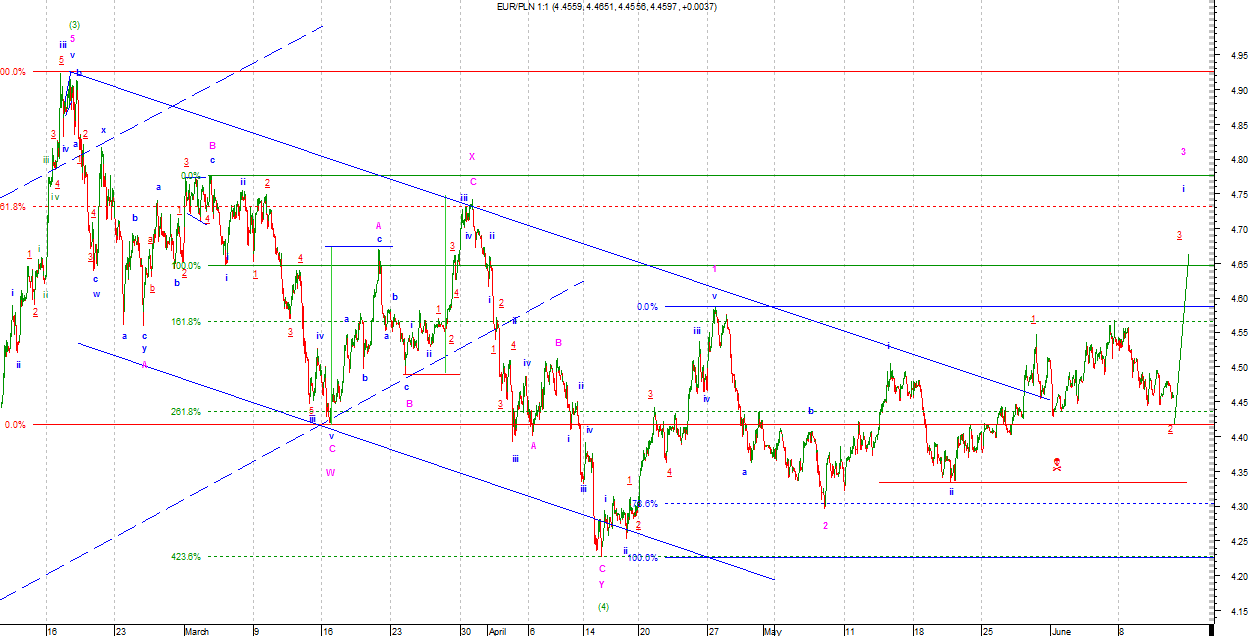The image size is (1250, 636).
Task: Click the 4.95 price axis value
Action: tap(1236, 55)
